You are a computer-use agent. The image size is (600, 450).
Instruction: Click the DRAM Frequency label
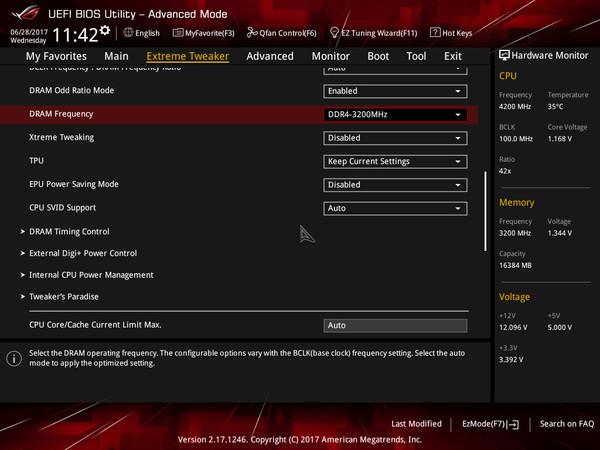[x=61, y=114]
